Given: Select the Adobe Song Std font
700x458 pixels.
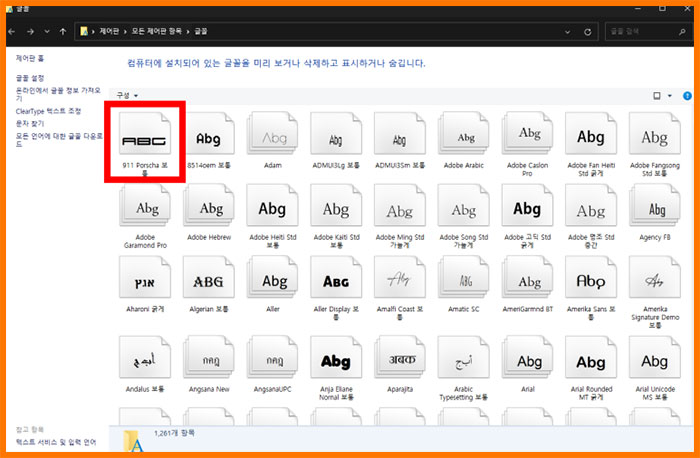Looking at the screenshot, I should [x=463, y=206].
